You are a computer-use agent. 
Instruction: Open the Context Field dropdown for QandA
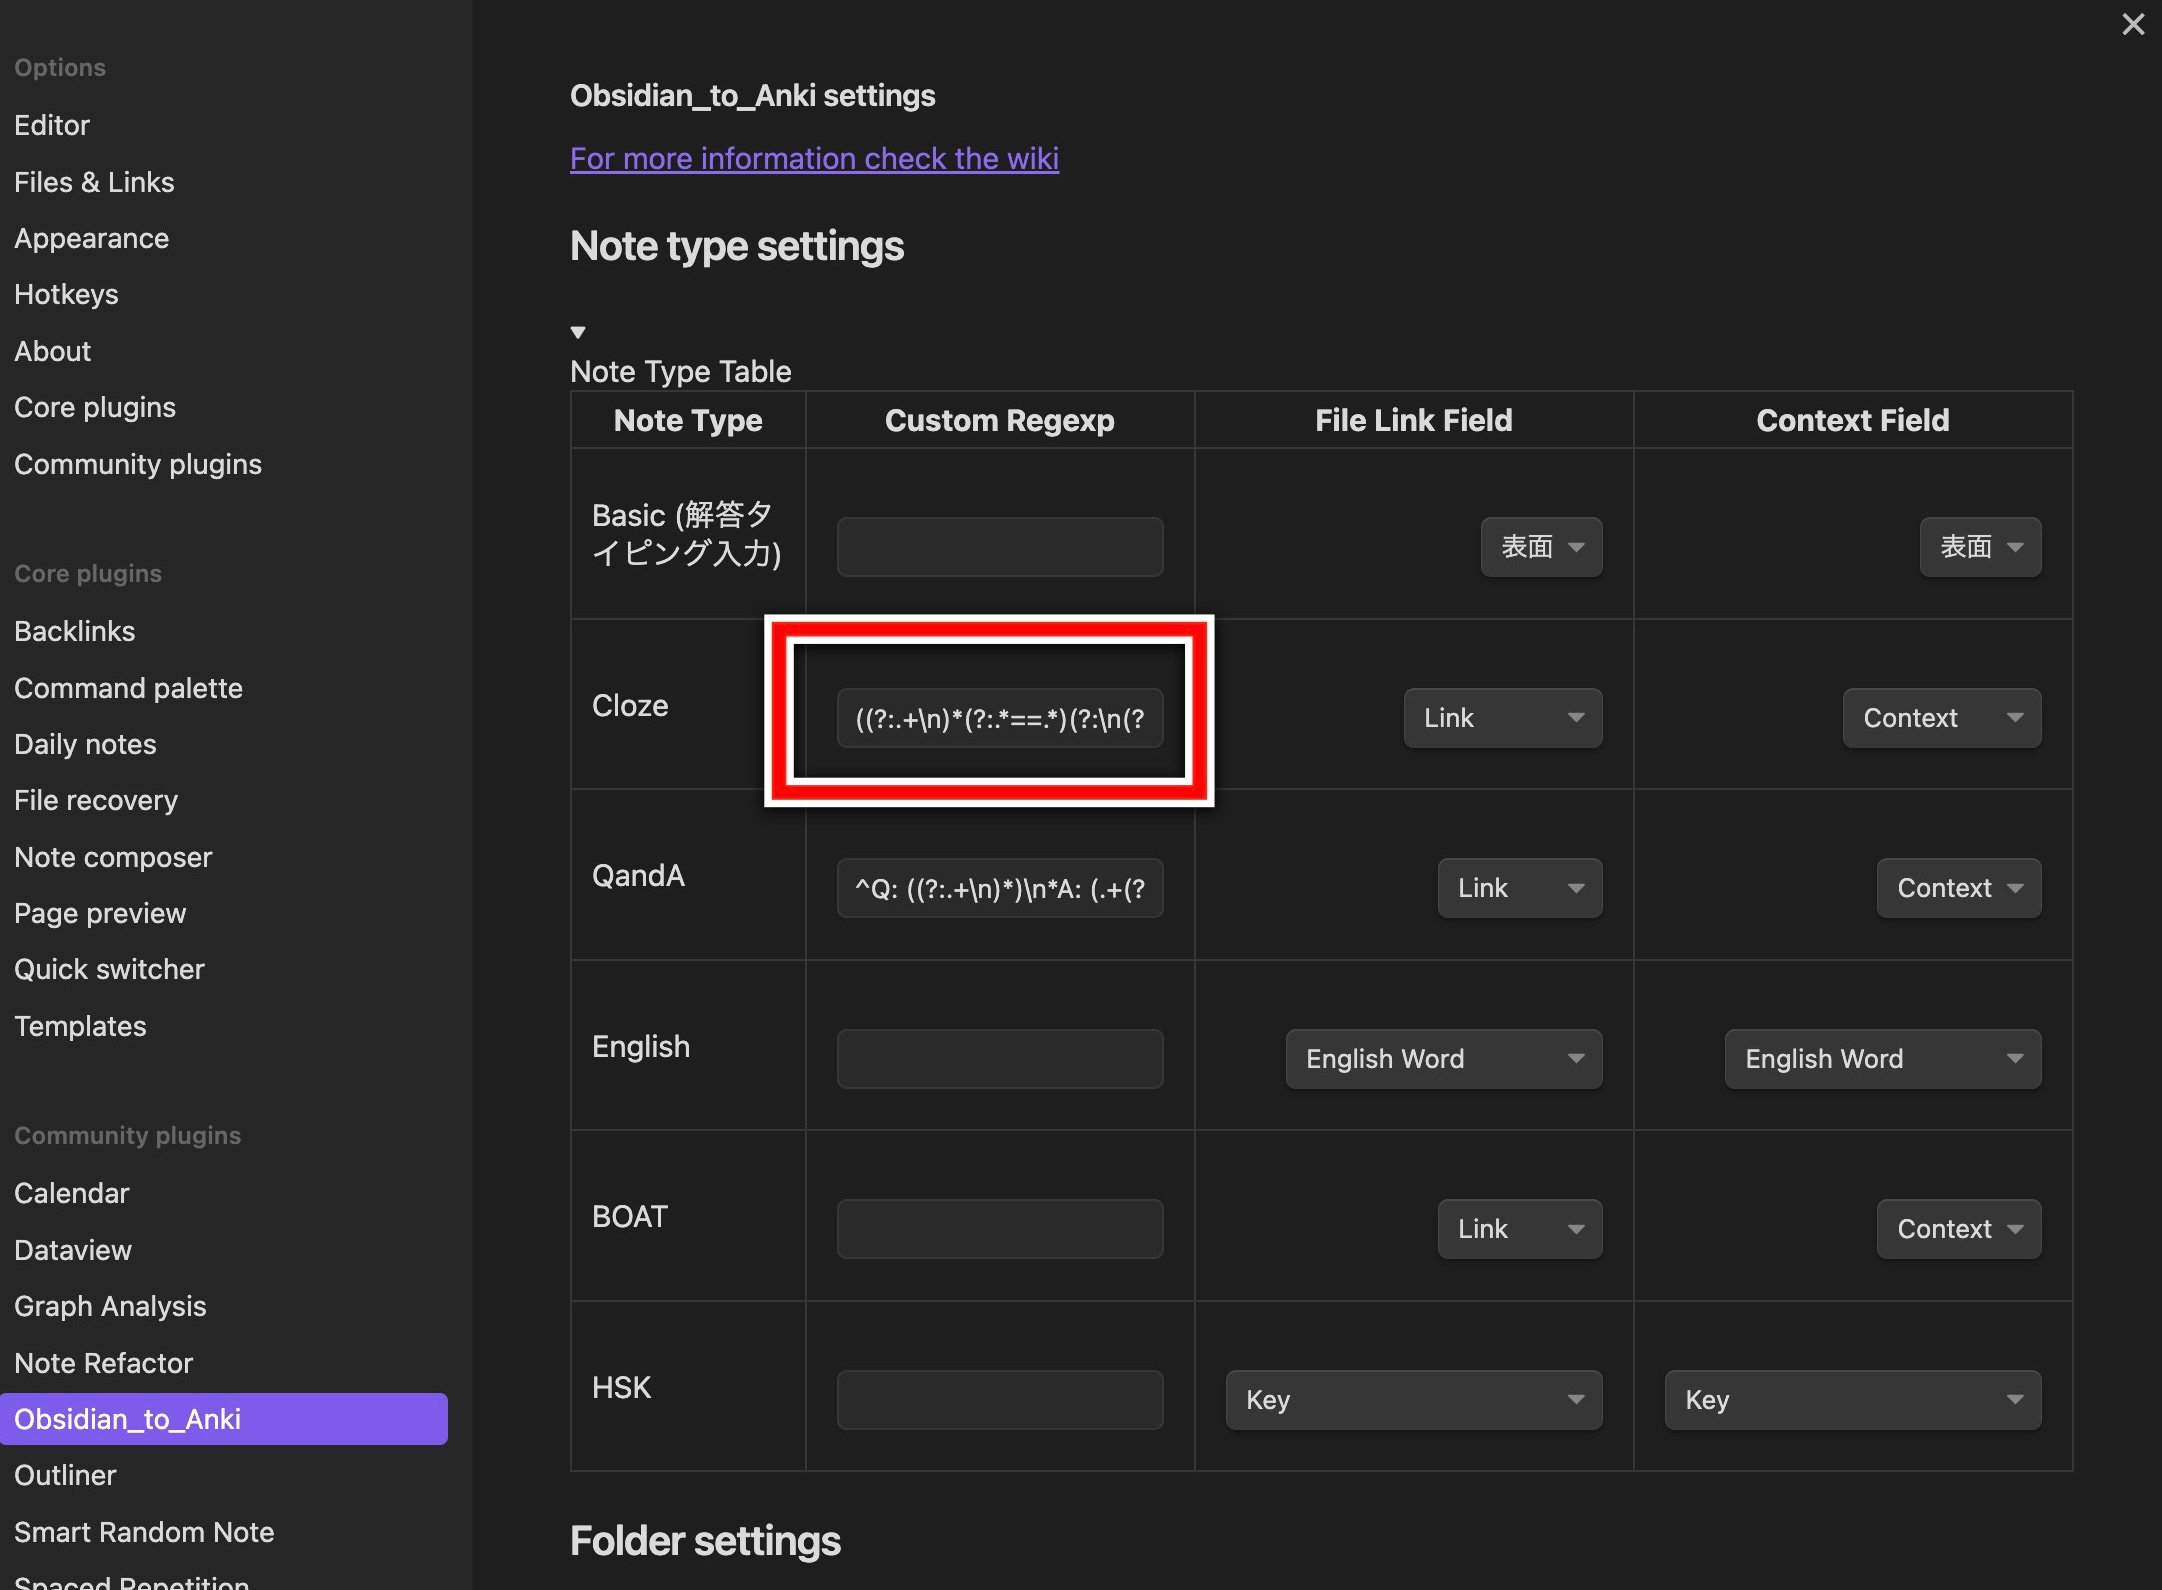[1955, 887]
